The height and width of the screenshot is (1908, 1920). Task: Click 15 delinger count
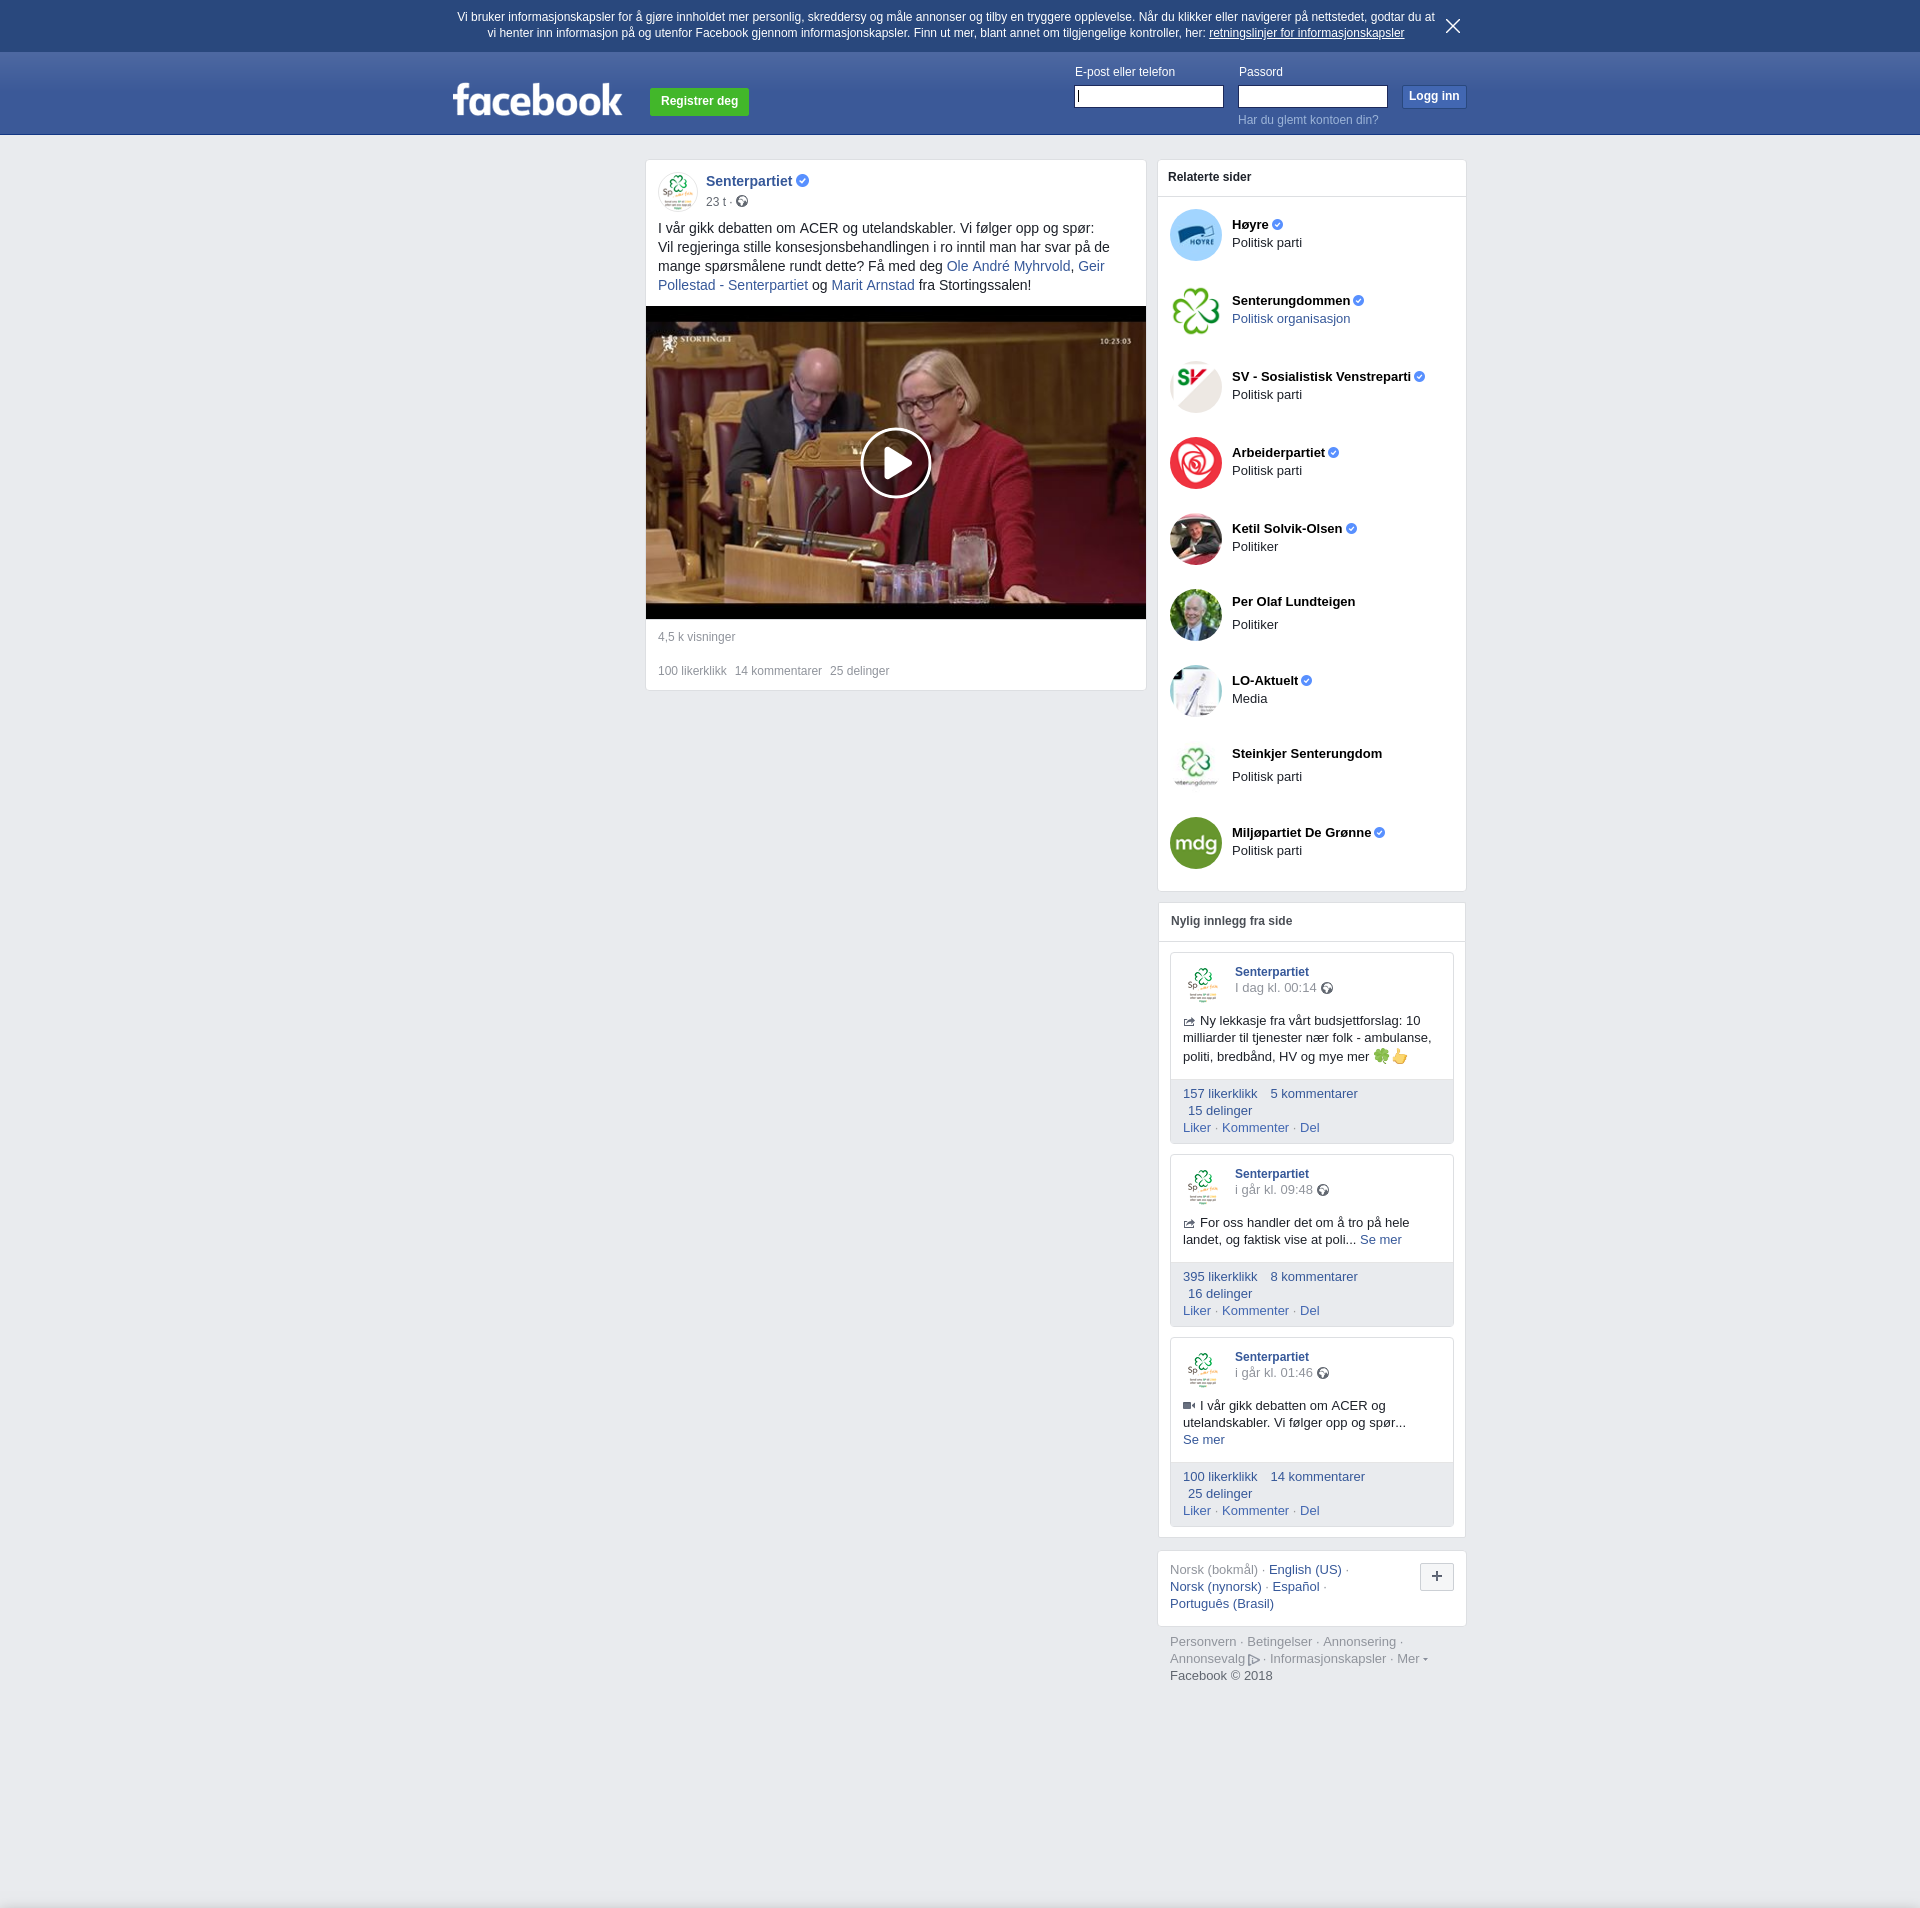pyautogui.click(x=1220, y=1111)
